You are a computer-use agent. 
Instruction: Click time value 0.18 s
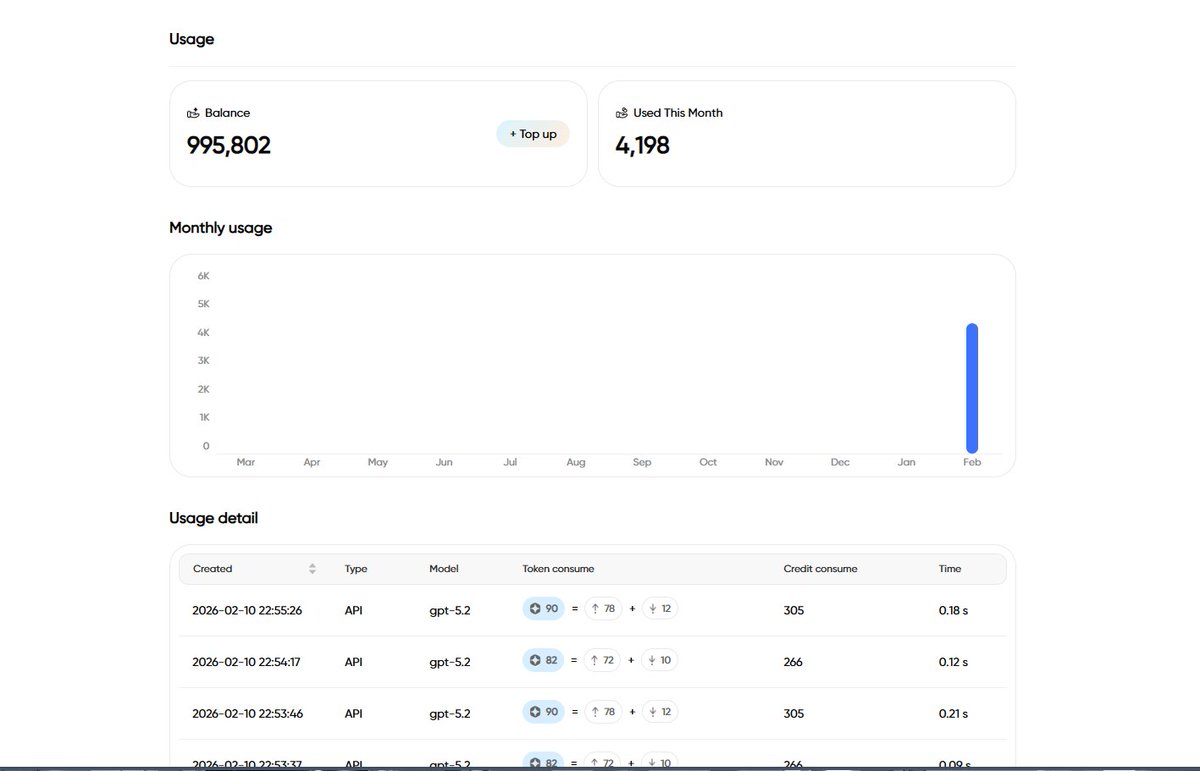coord(953,610)
